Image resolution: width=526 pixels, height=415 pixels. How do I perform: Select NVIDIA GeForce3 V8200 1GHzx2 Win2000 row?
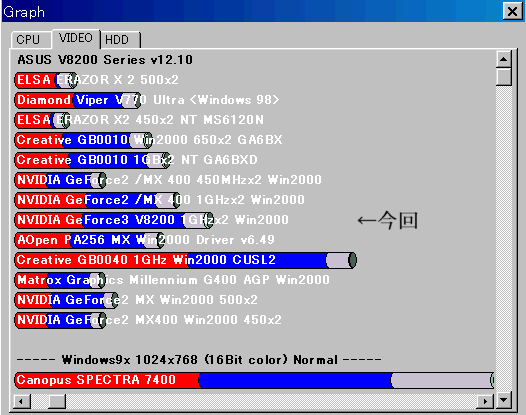152,220
